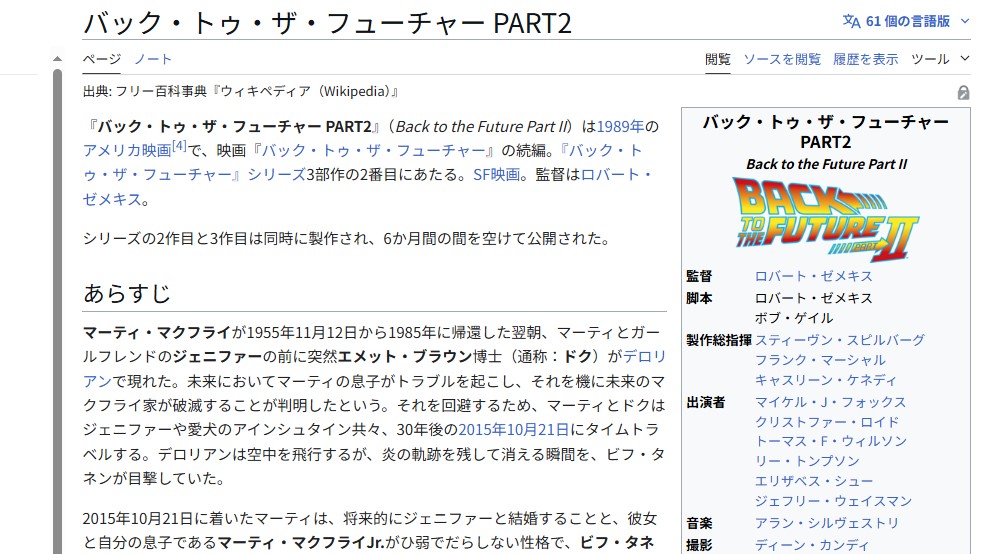This screenshot has height=554, width=995.
Task: Click the 脚本 infobox label
Action: [x=699, y=298]
